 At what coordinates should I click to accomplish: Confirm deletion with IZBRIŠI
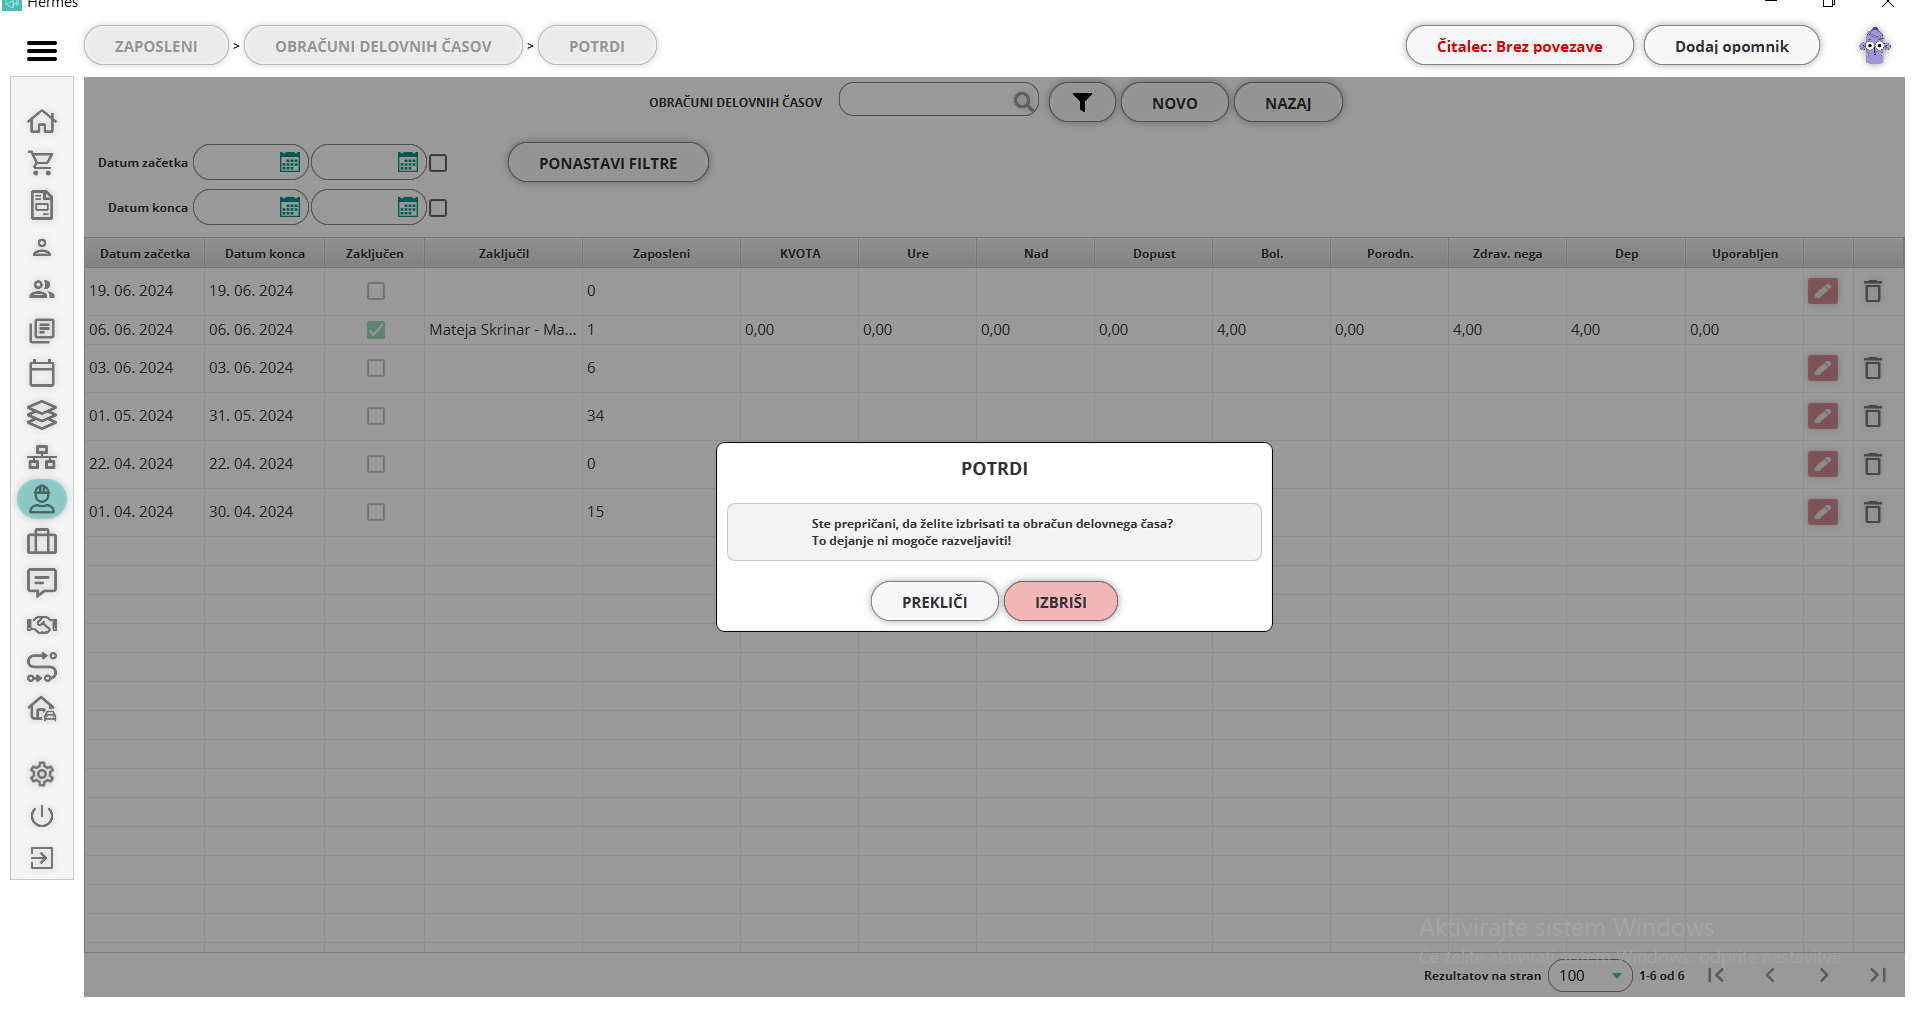[x=1061, y=602]
